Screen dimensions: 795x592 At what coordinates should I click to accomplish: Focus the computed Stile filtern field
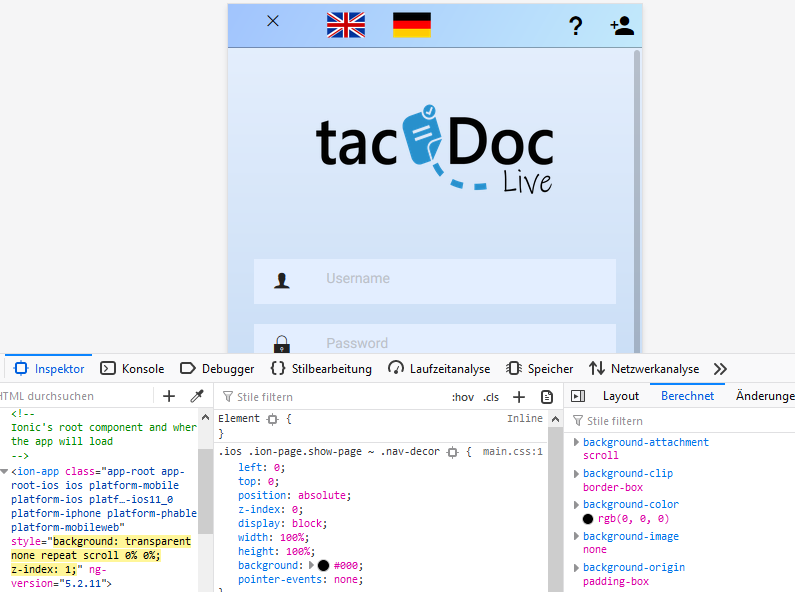pos(684,421)
